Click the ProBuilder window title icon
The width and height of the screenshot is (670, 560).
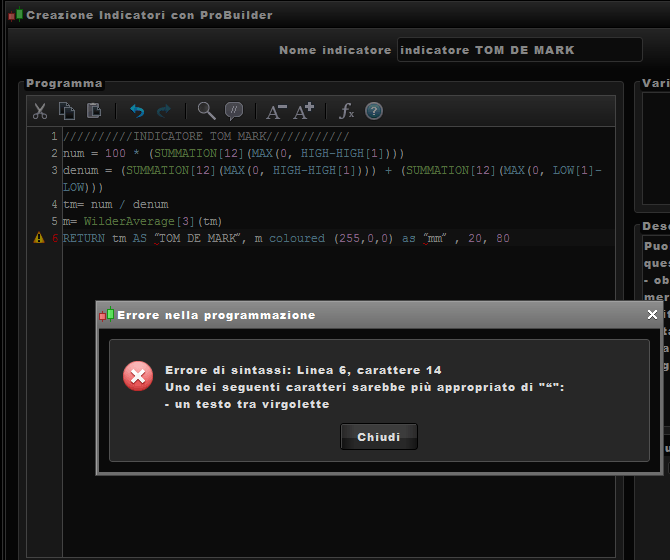point(16,15)
